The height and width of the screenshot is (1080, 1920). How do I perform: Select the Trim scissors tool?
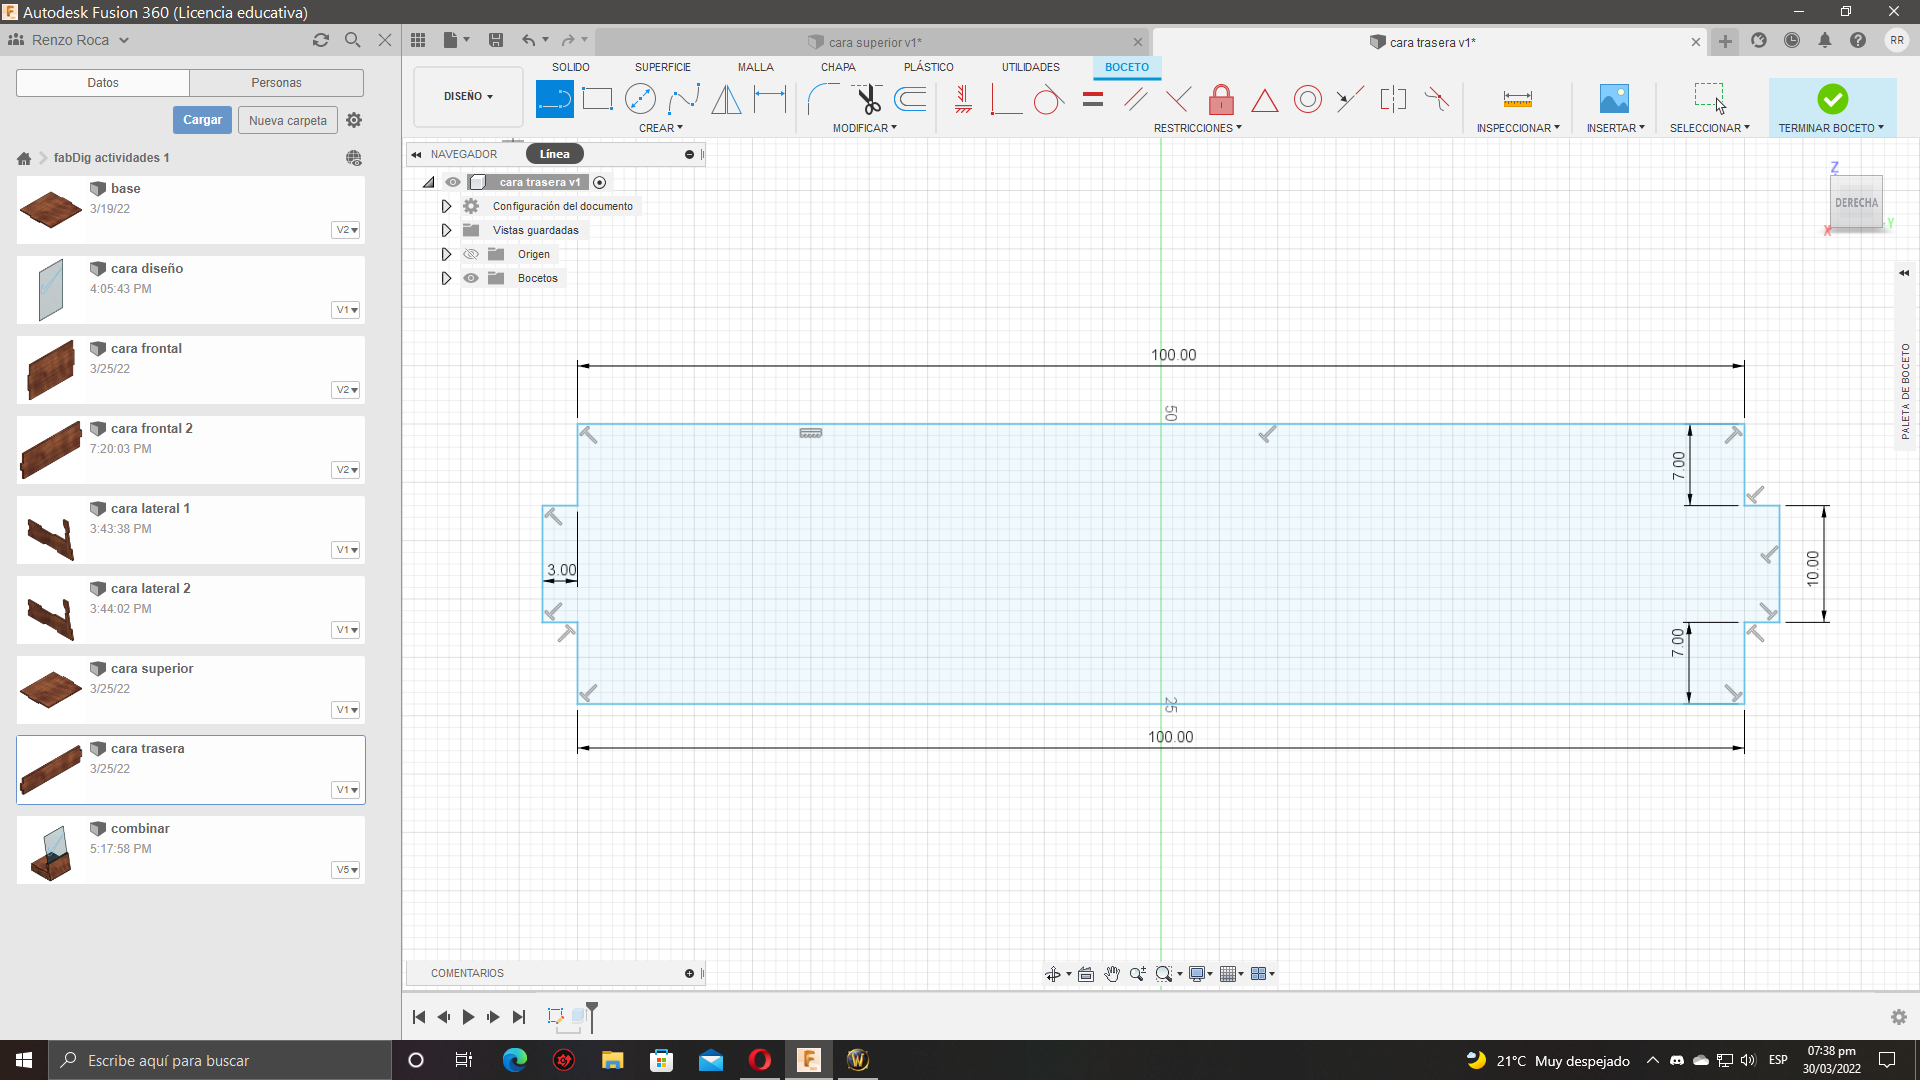(867, 99)
